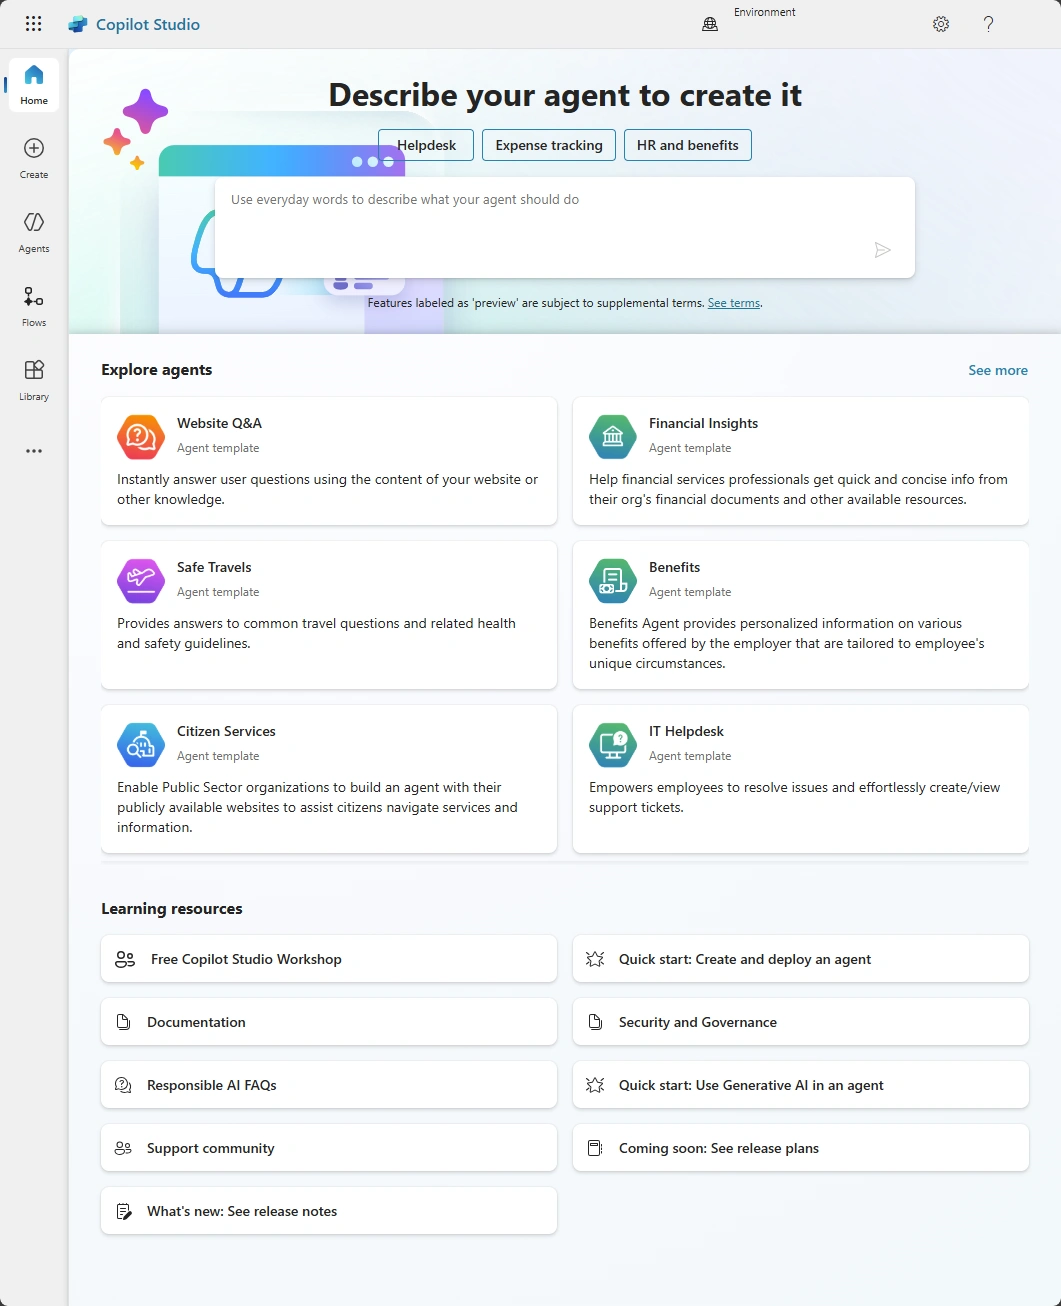Open the Financial Insights template title
The image size is (1061, 1306).
[703, 423]
